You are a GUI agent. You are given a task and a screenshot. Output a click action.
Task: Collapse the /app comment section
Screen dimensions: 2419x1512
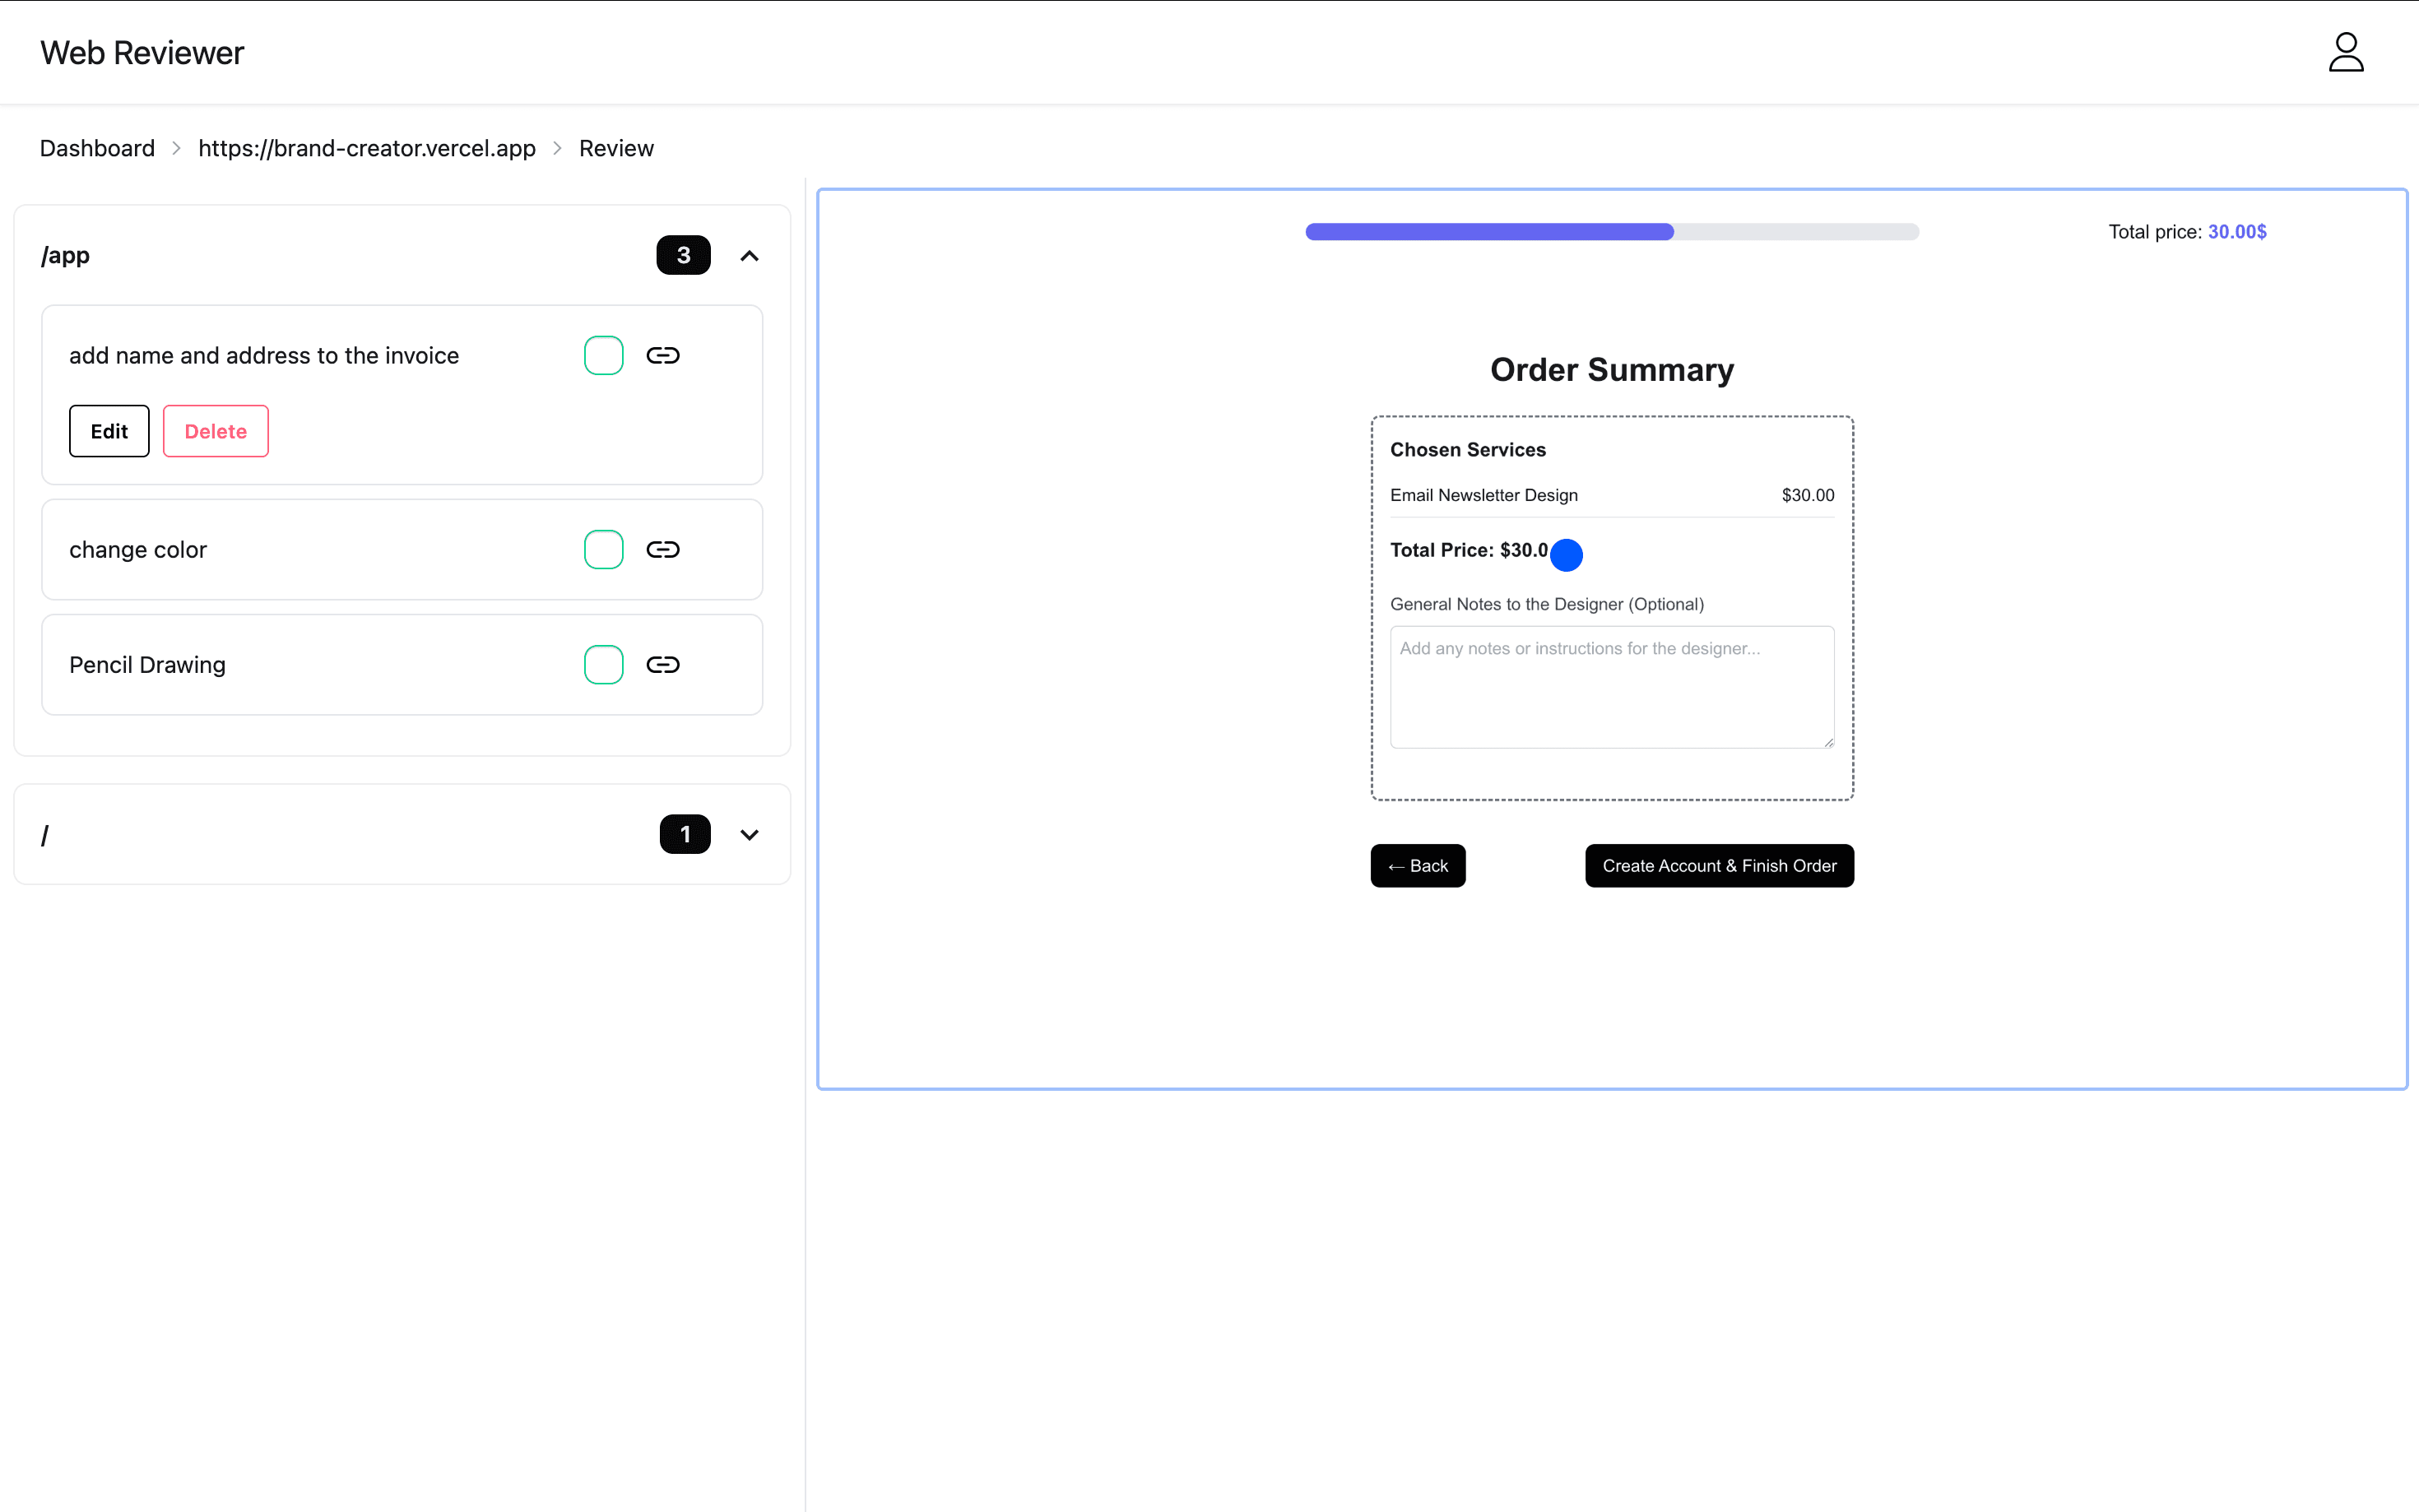[x=749, y=256]
